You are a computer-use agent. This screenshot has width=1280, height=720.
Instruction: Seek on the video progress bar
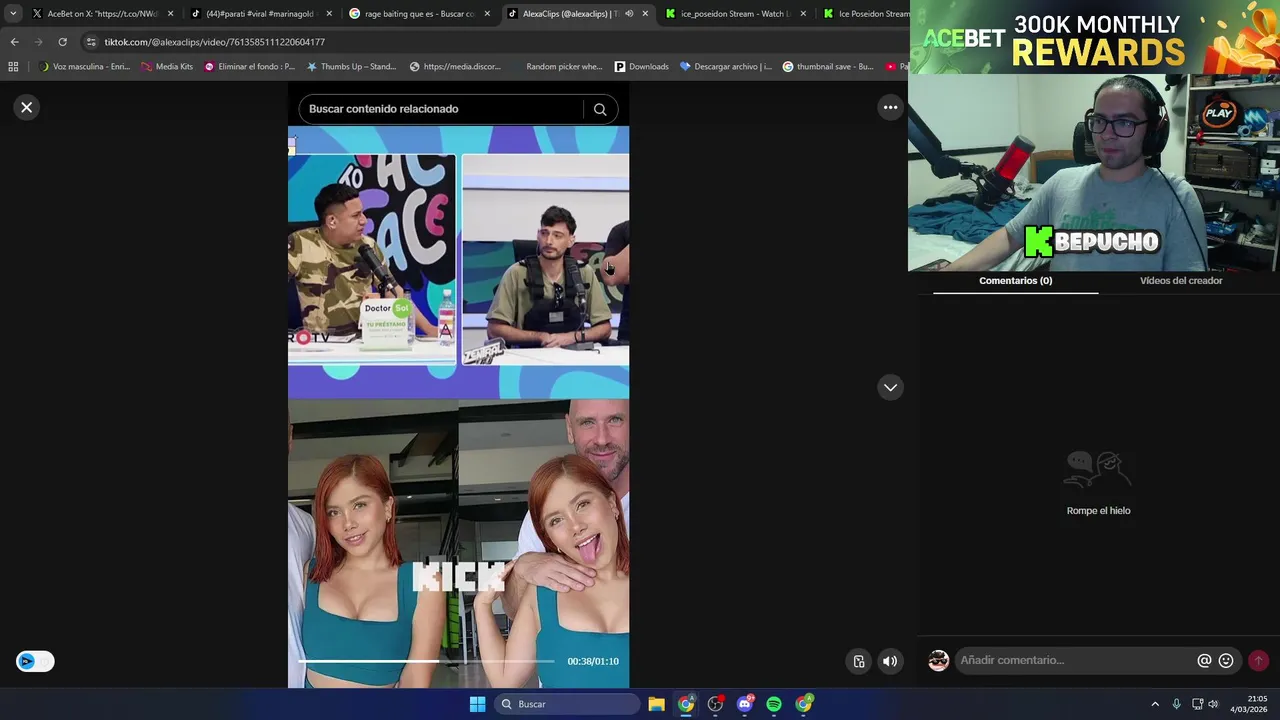[x=426, y=661]
